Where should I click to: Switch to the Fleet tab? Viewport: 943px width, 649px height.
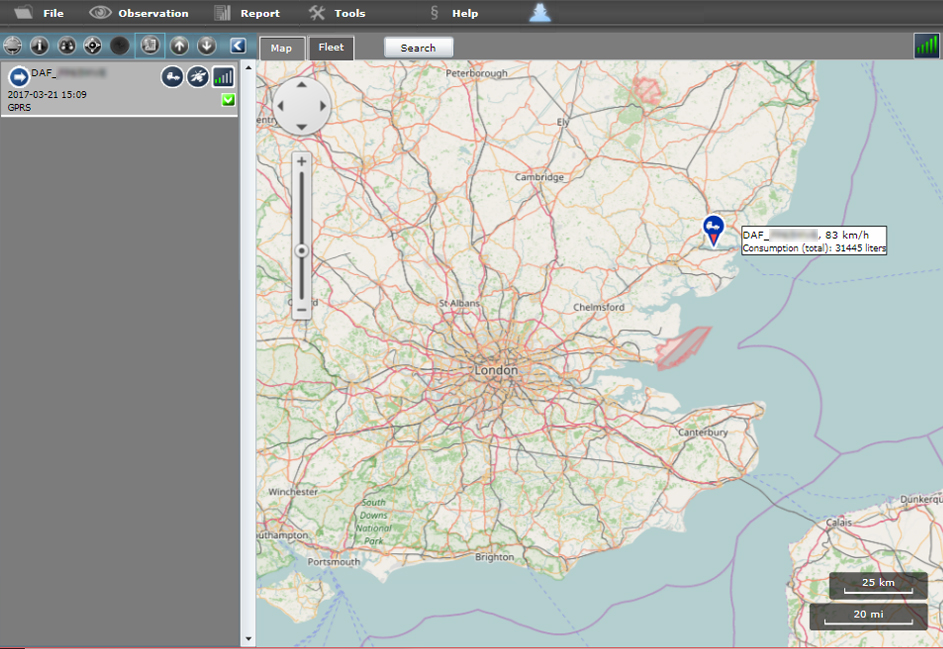coord(331,48)
